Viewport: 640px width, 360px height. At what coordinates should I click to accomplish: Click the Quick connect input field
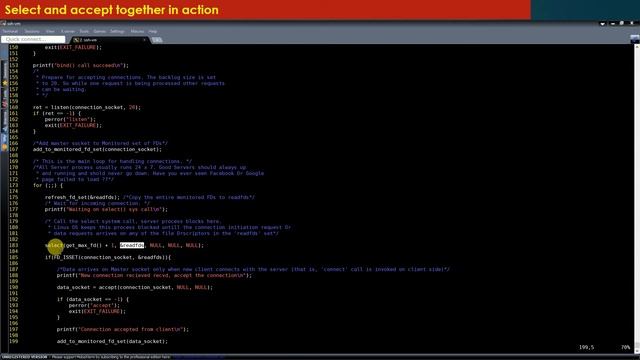coord(33,39)
